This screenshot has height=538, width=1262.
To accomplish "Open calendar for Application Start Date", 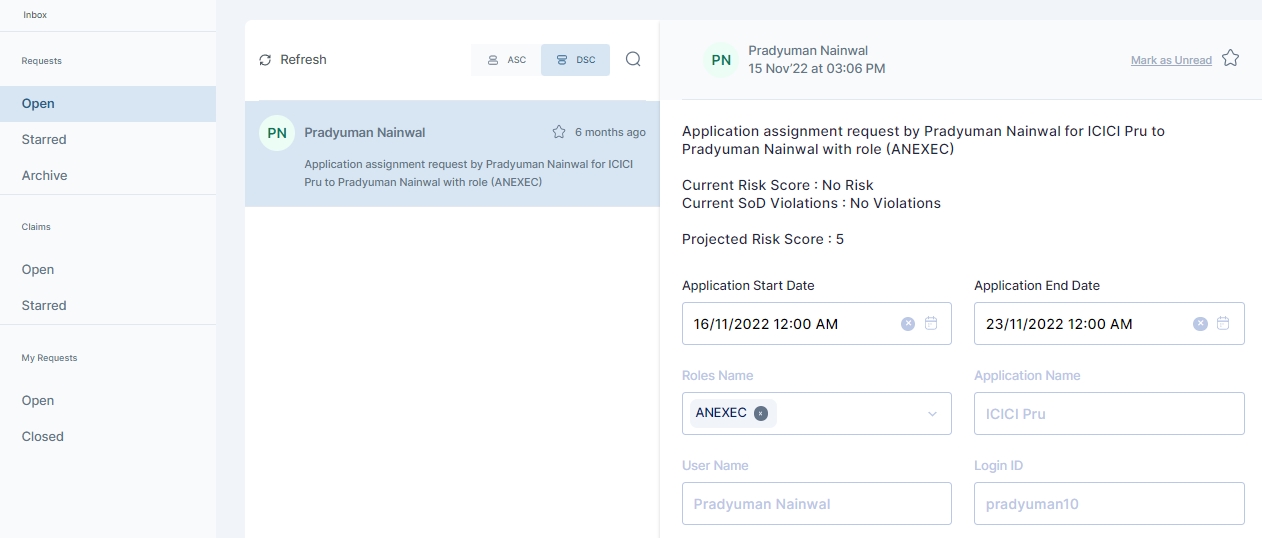I will click(931, 324).
